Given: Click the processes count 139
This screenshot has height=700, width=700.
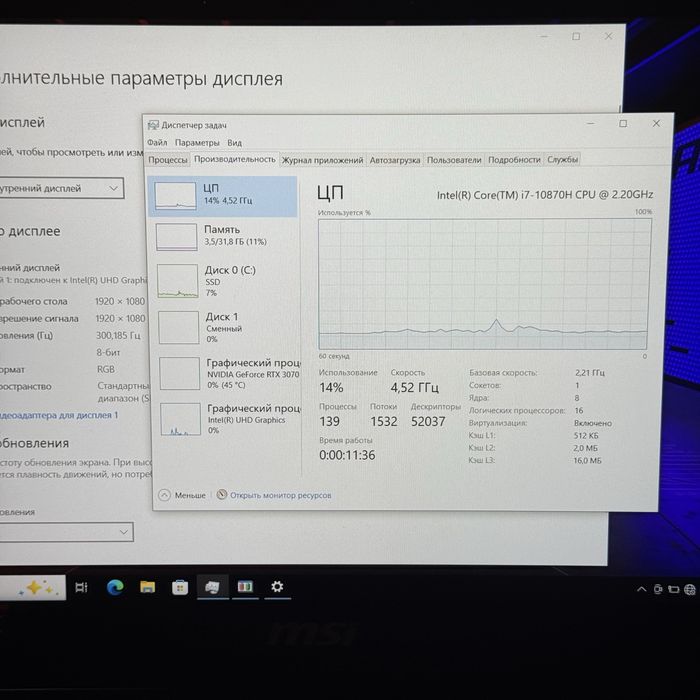Looking at the screenshot, I should [x=329, y=421].
